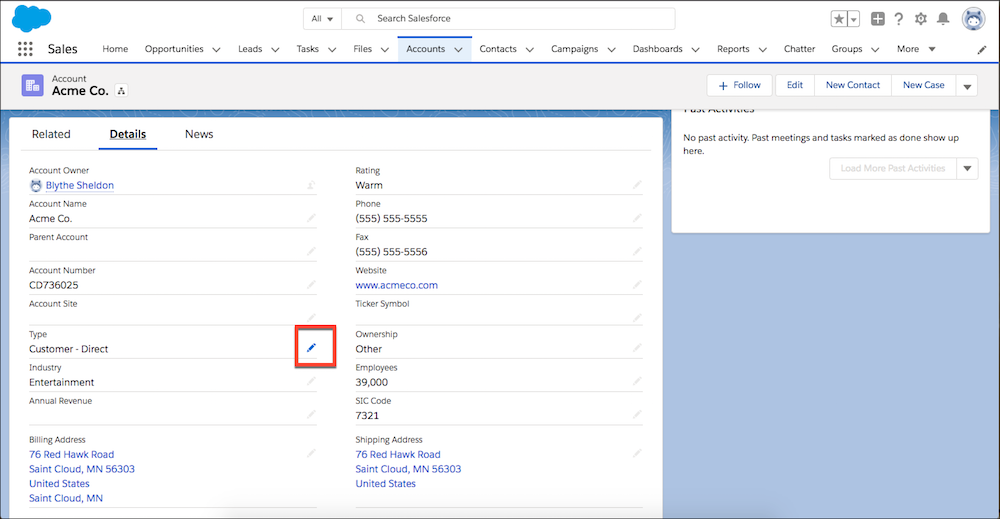Click the Salesforce cloud logo

click(x=31, y=18)
